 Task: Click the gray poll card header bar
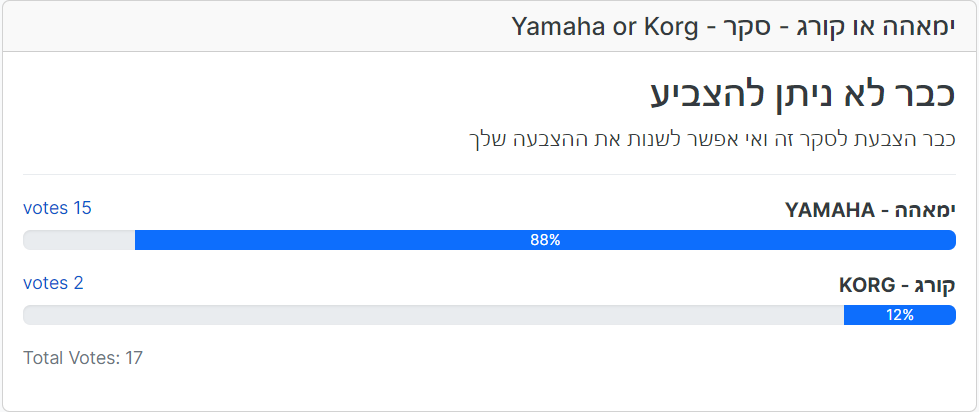coord(490,27)
